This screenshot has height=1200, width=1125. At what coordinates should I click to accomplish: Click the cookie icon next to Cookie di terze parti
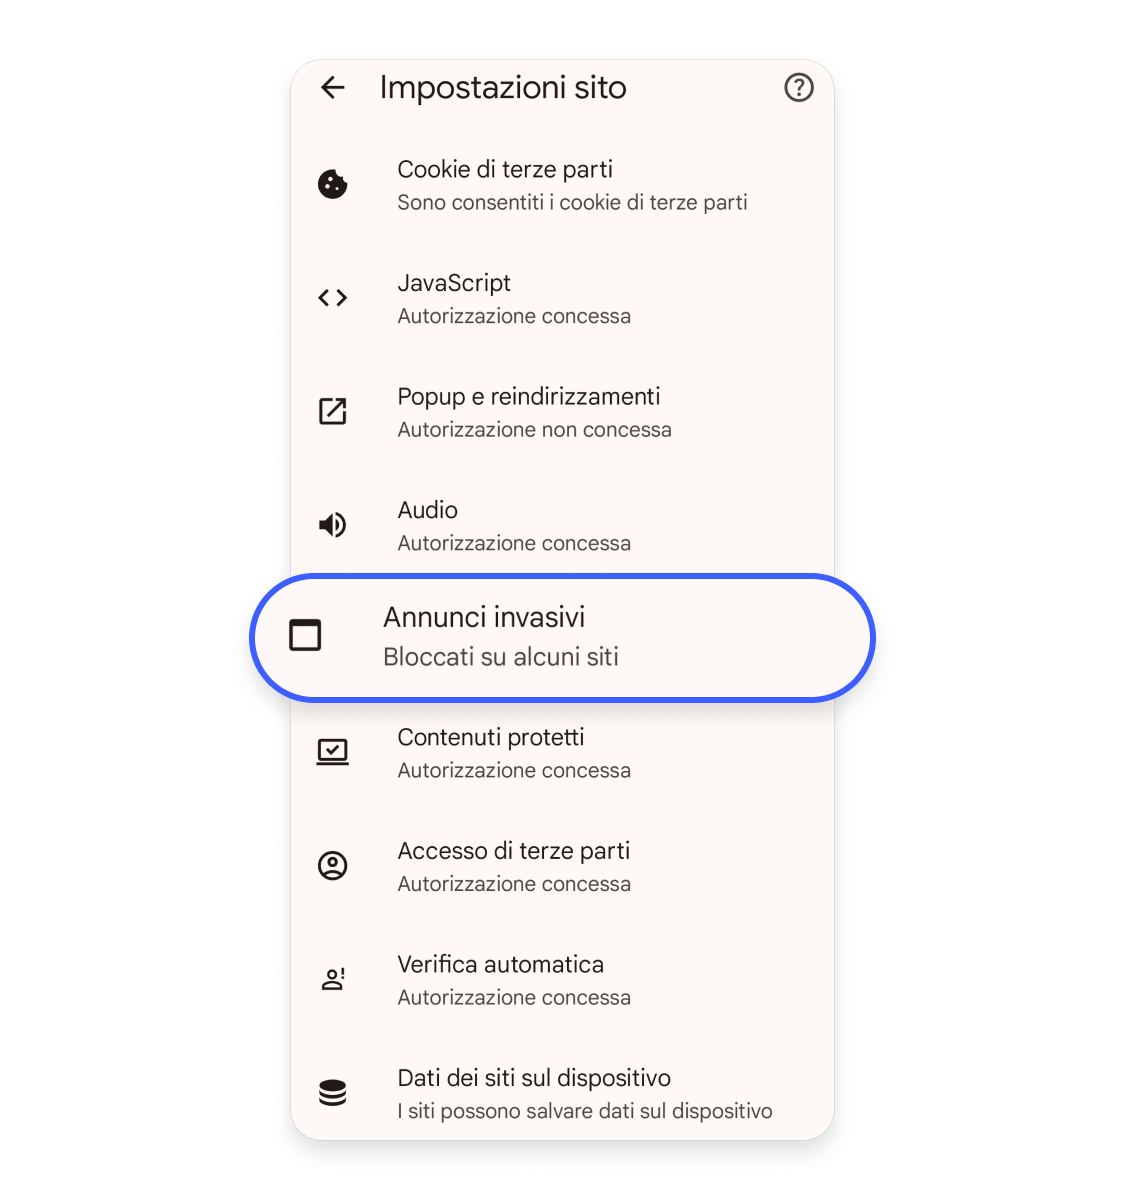point(333,184)
